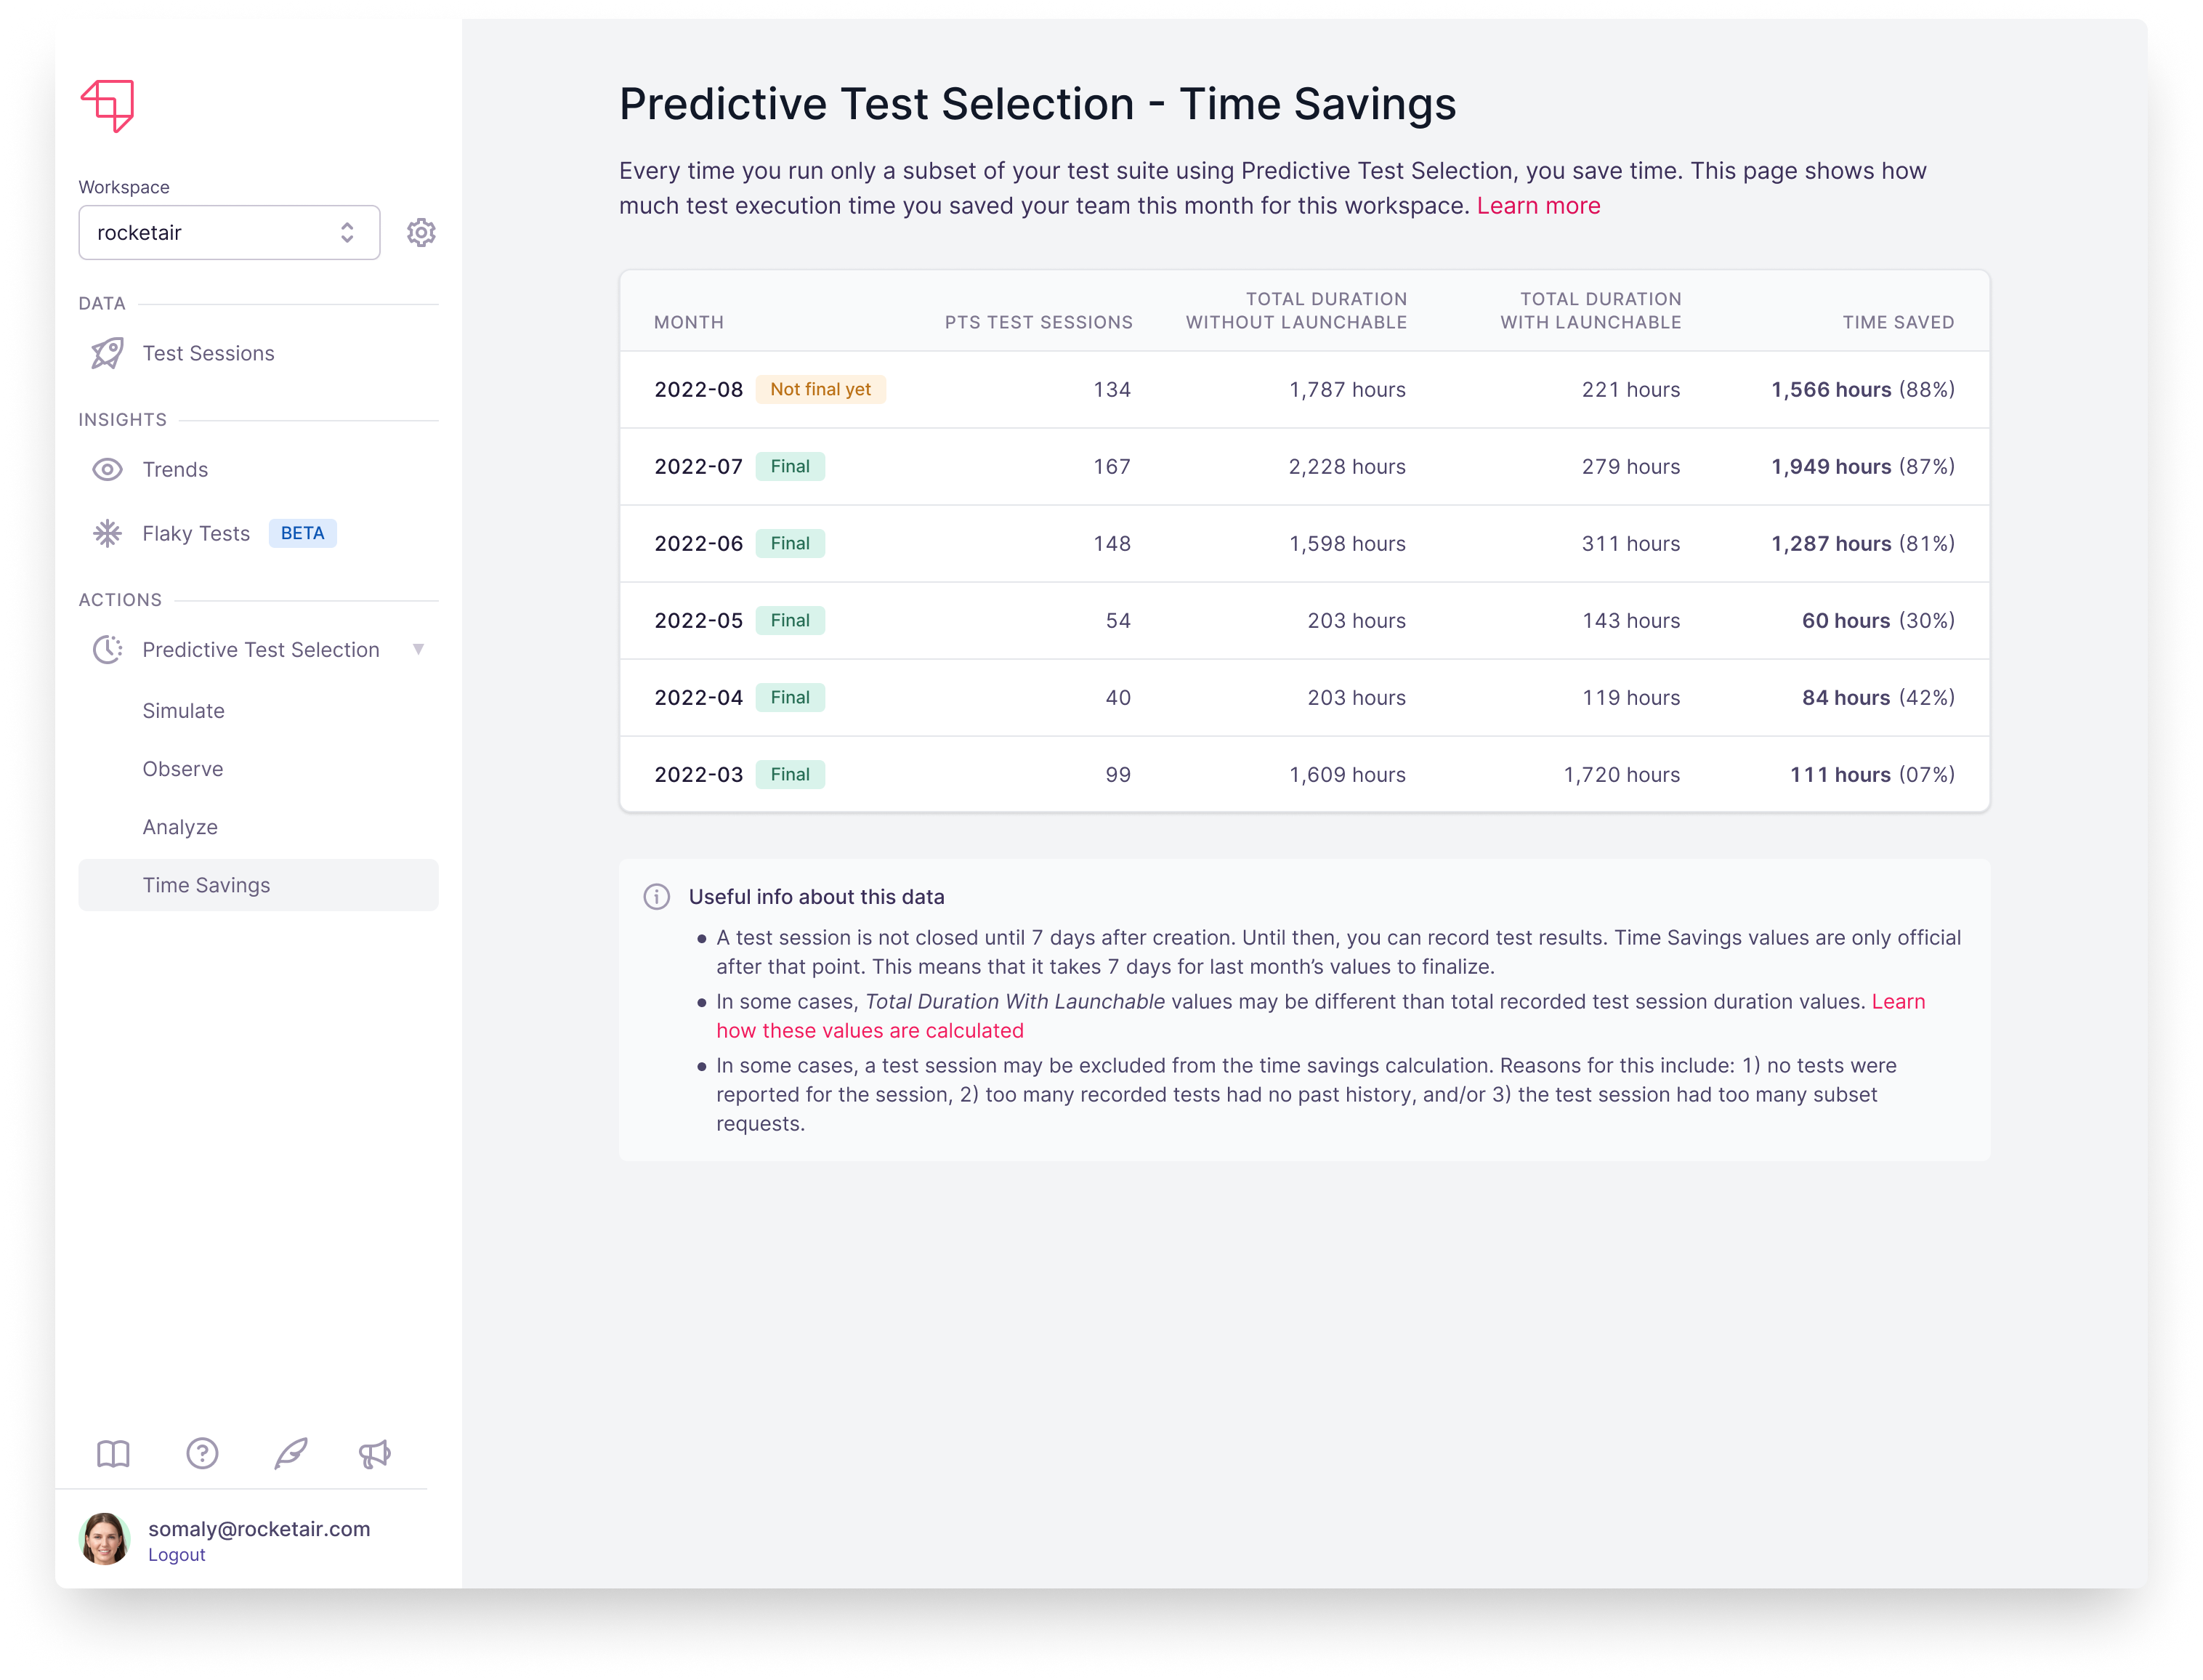Screen dimensions: 2203x1680
Task: Click the Predictive Test Selection clock icon
Action: tap(108, 650)
